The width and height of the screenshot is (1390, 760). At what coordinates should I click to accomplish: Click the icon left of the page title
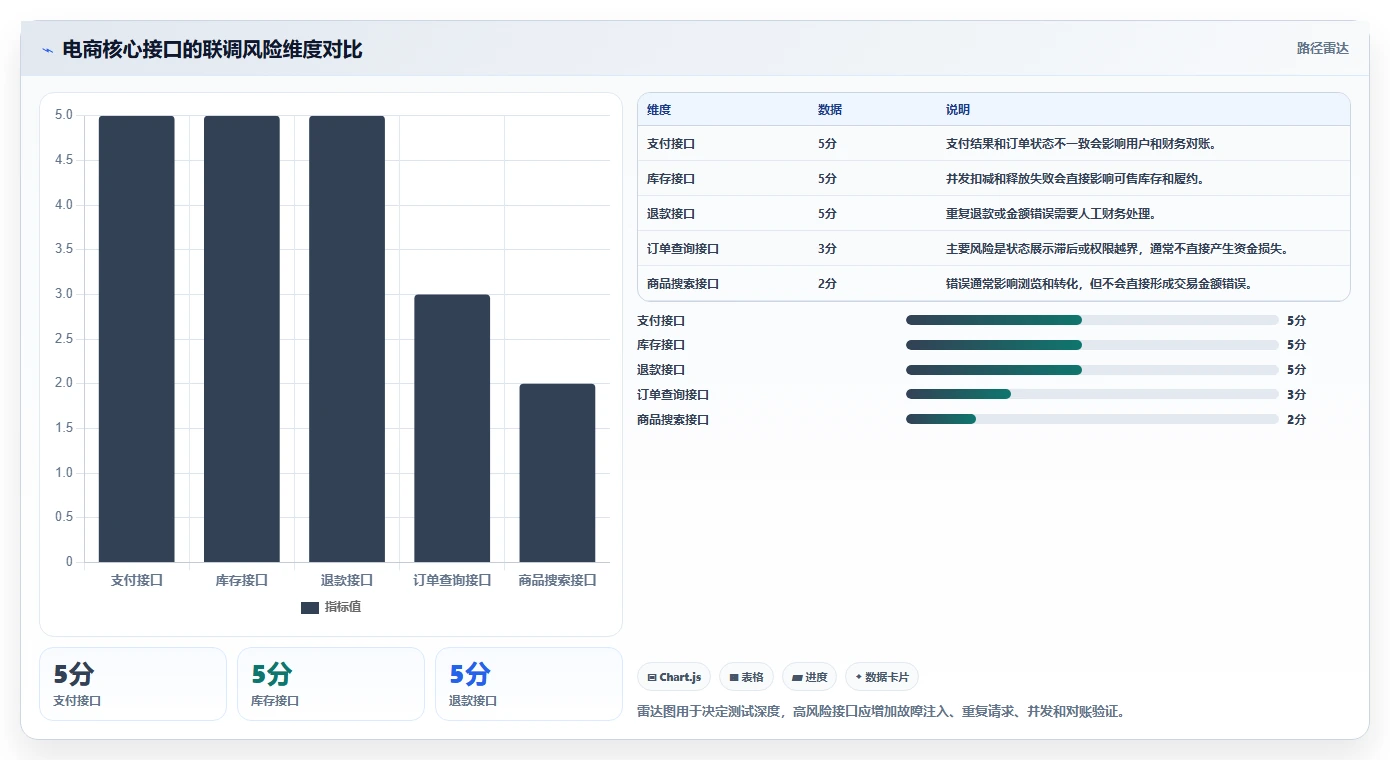click(x=47, y=50)
